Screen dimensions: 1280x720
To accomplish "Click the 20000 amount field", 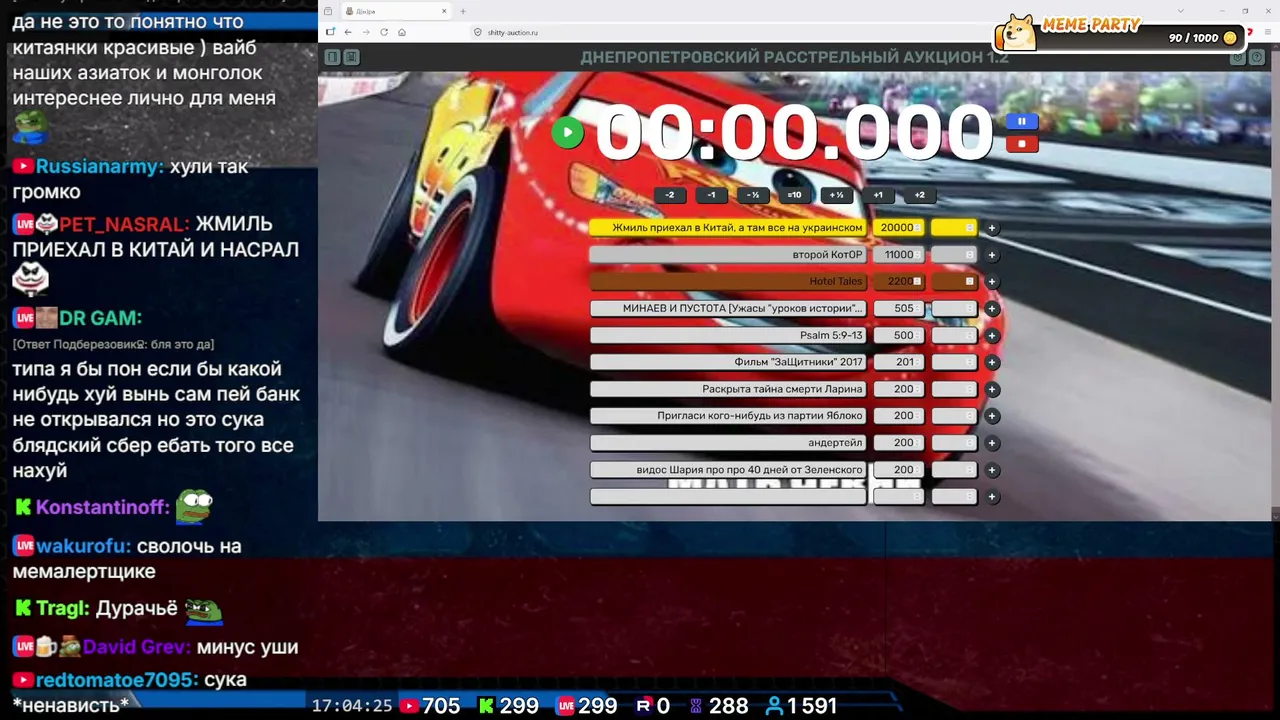I will 899,228.
